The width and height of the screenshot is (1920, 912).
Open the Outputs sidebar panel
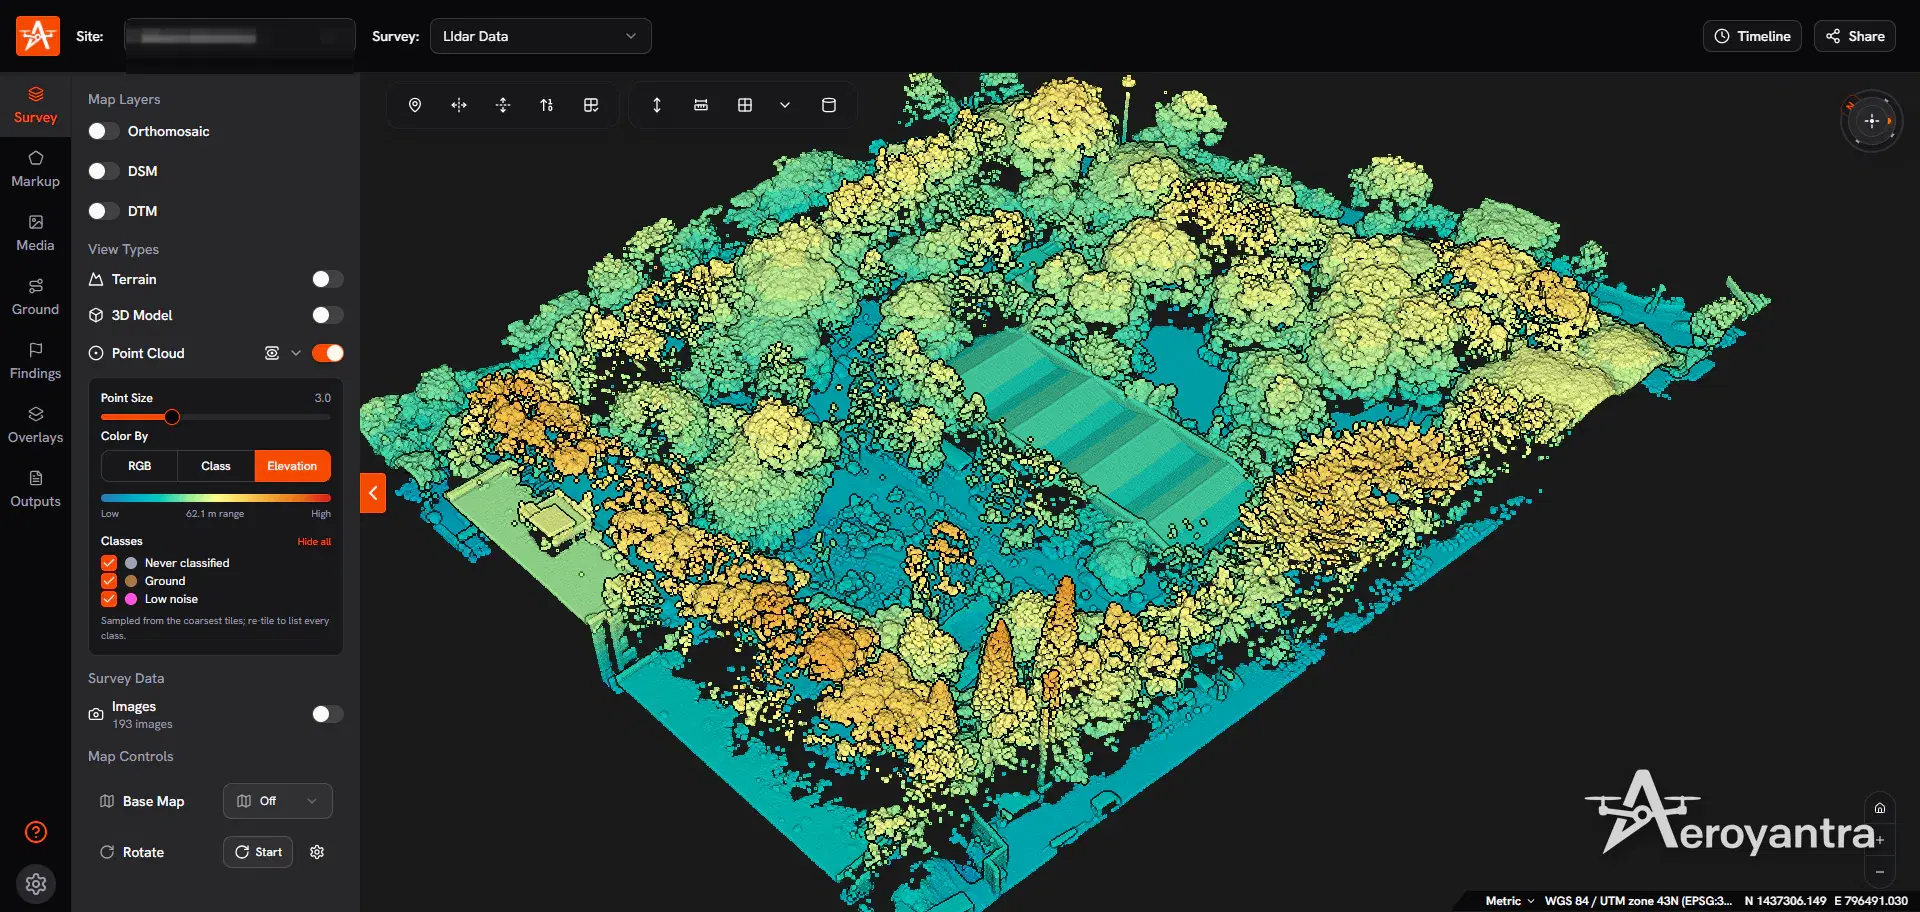[35, 489]
